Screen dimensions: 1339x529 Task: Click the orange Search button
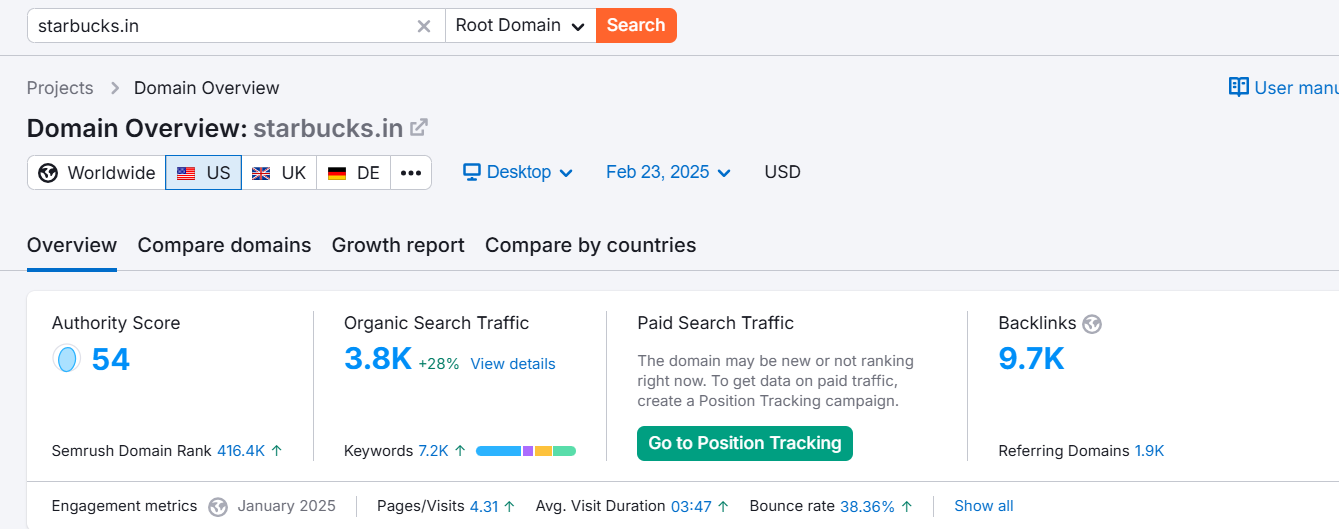pyautogui.click(x=636, y=26)
